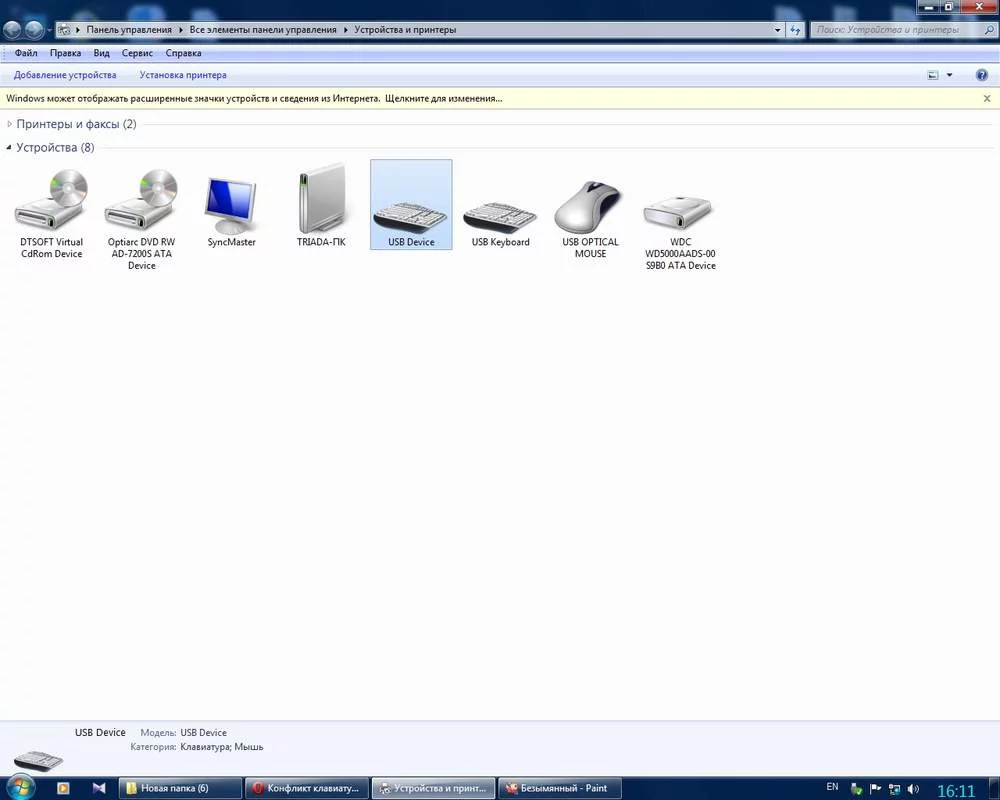1000x800 pixels.
Task: Click the network tray icon
Action: [895, 789]
